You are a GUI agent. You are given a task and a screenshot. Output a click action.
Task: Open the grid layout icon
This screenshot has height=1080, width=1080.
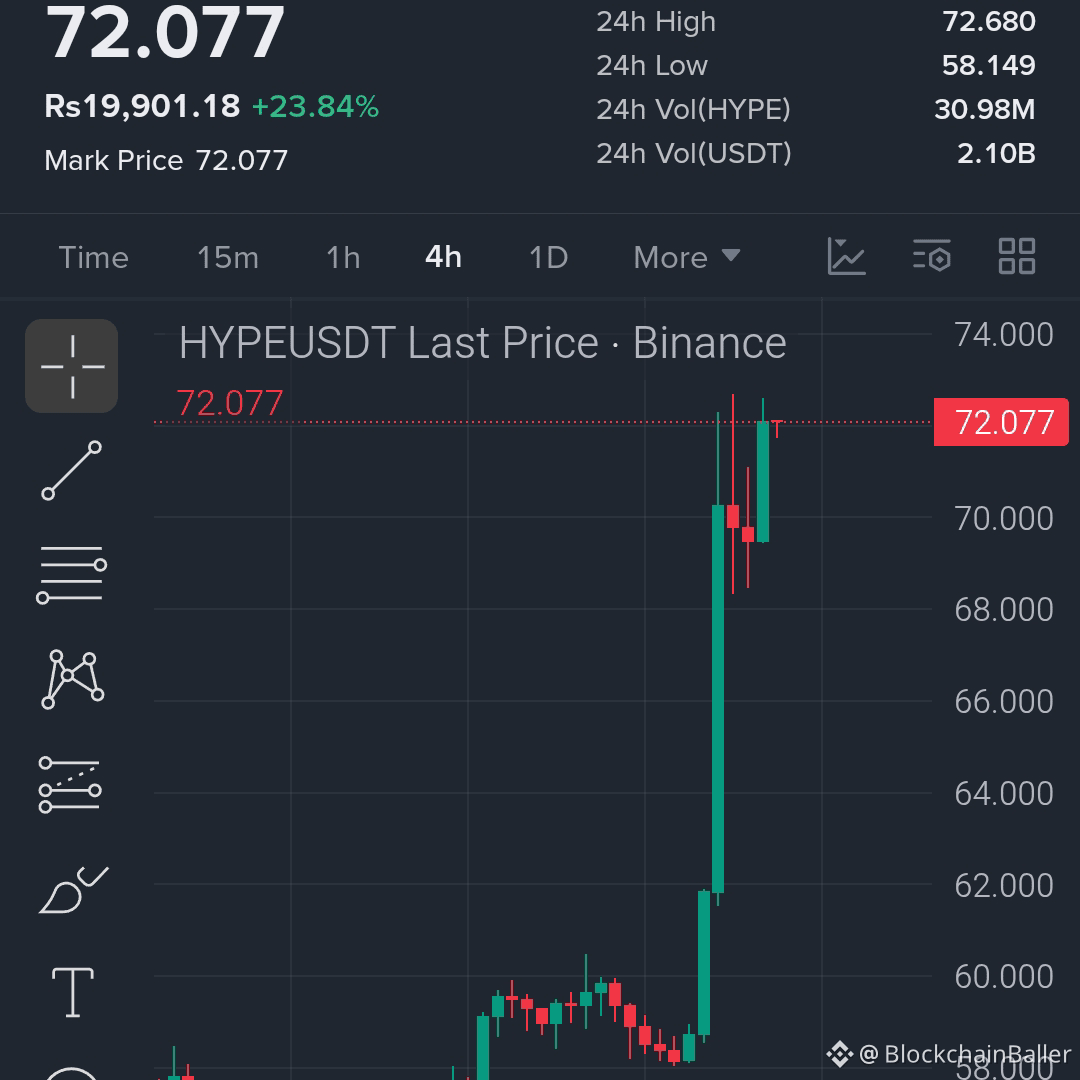pyautogui.click(x=1017, y=256)
